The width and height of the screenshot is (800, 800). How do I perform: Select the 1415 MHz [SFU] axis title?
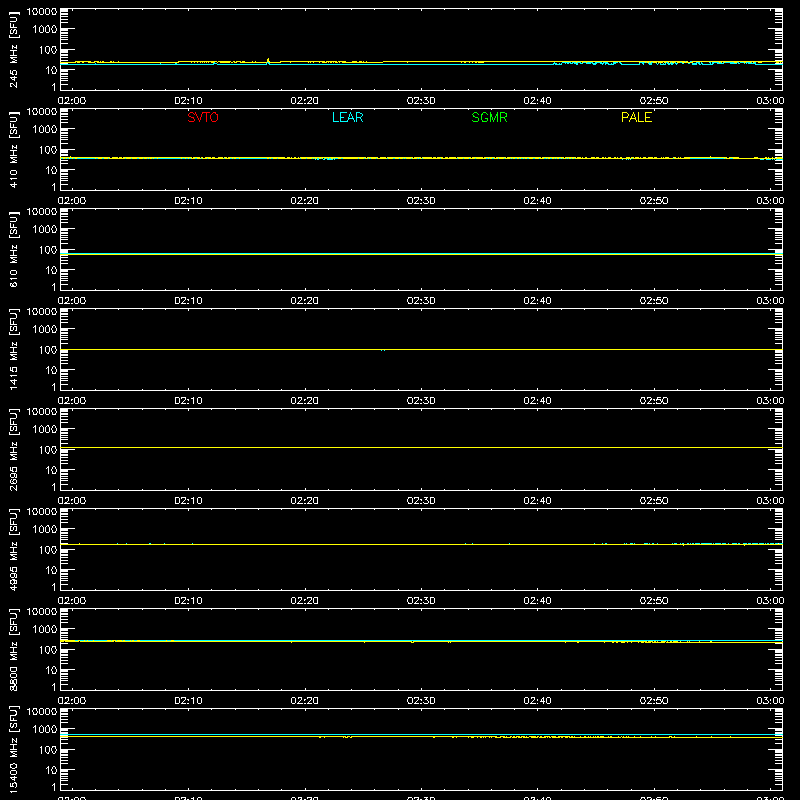pos(14,349)
